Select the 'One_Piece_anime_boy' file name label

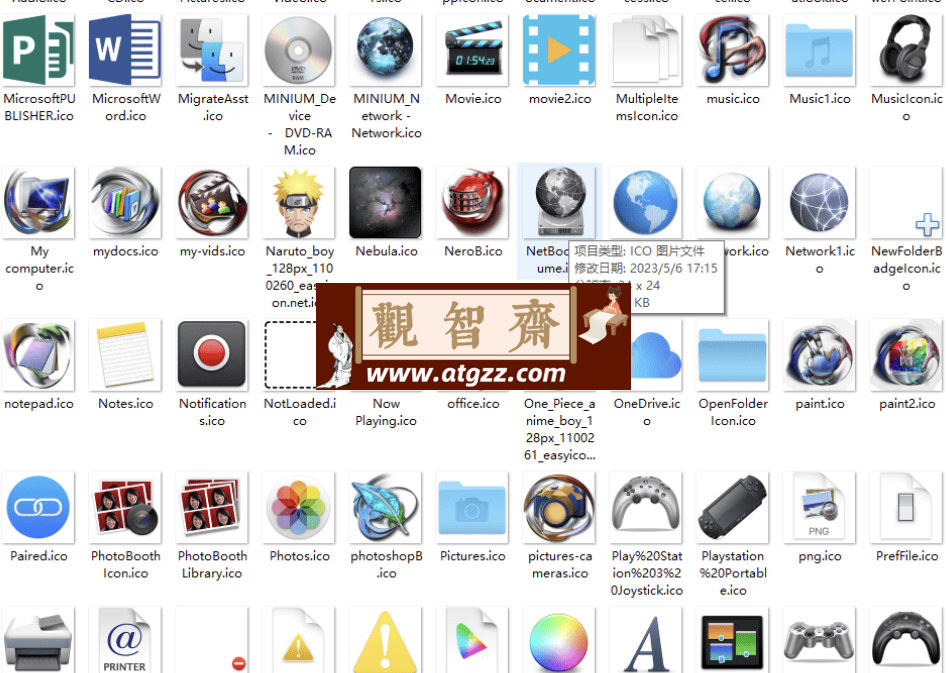[560, 429]
